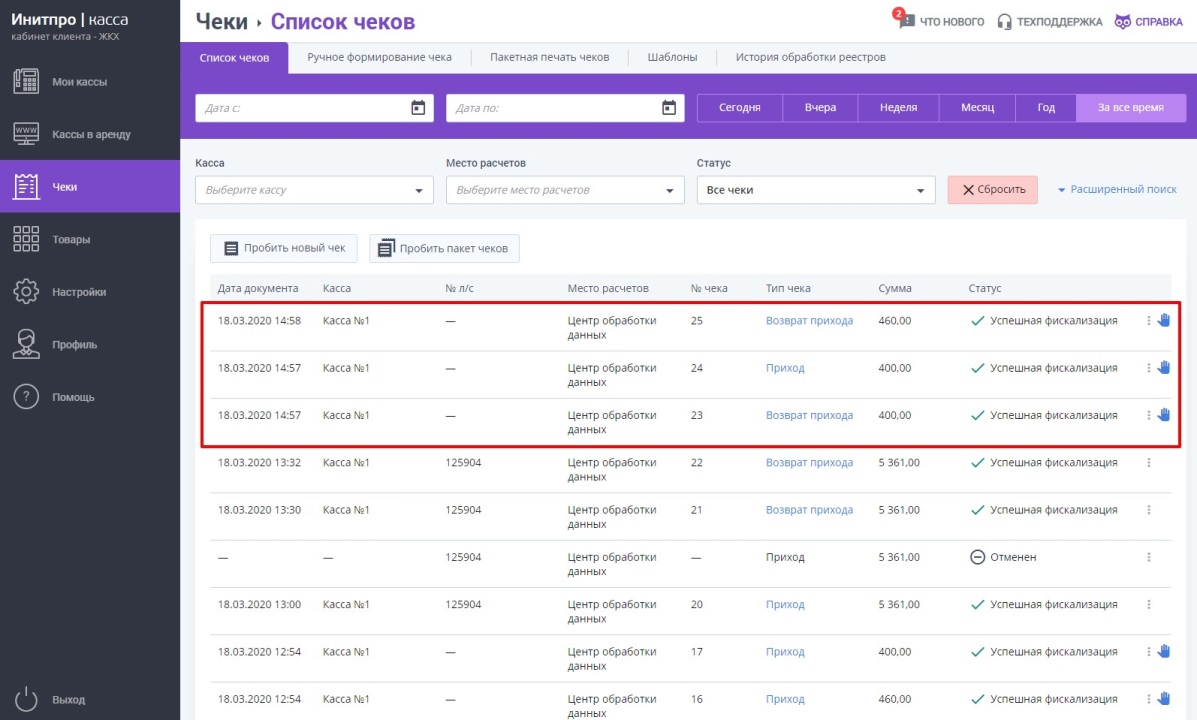Screen dimensions: 1197x720
Task: Switch to Список чеков tab
Action: (x=234, y=58)
